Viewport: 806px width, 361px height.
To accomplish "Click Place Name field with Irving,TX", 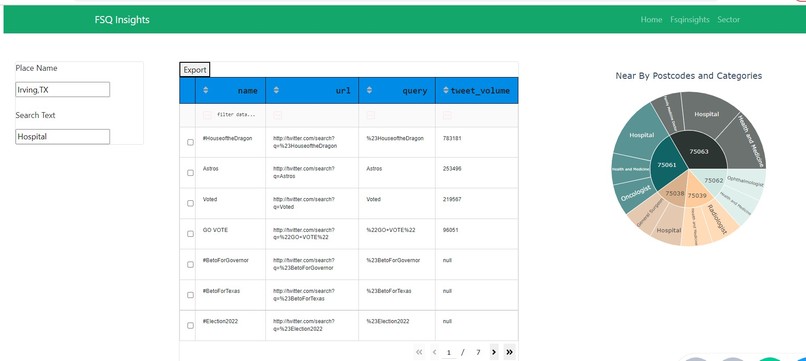I will coord(63,89).
